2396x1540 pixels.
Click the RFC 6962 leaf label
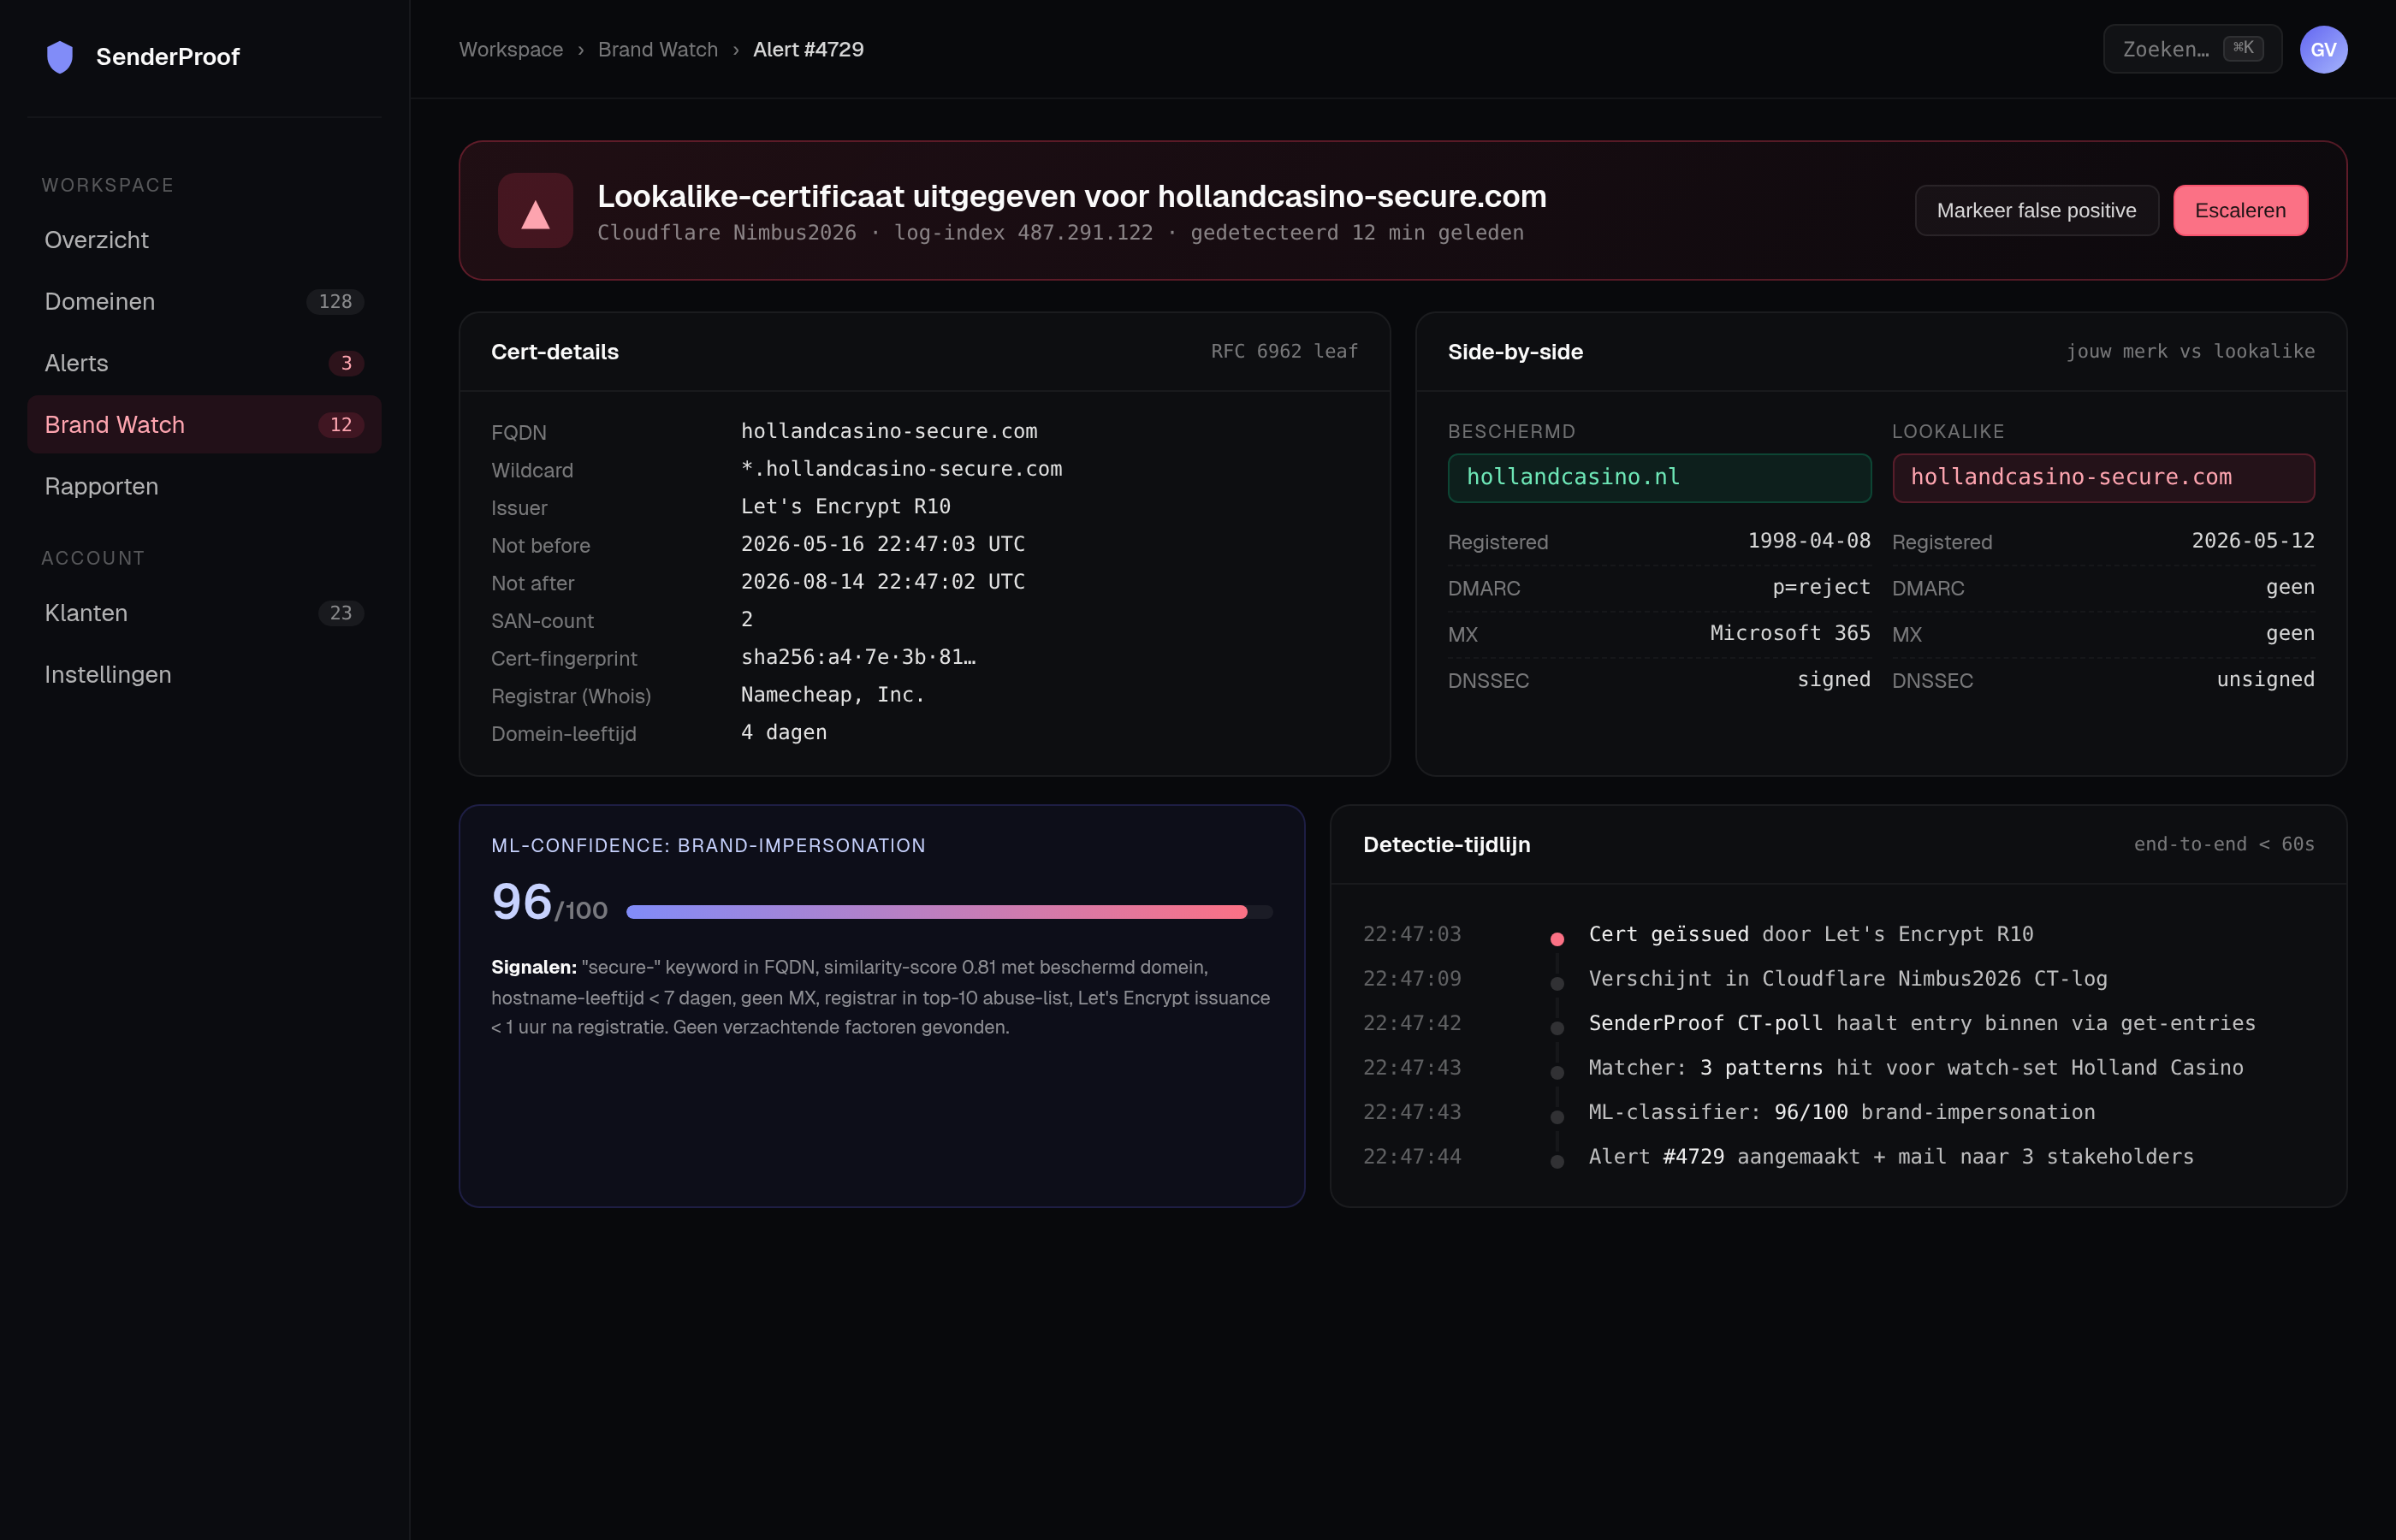[1284, 351]
